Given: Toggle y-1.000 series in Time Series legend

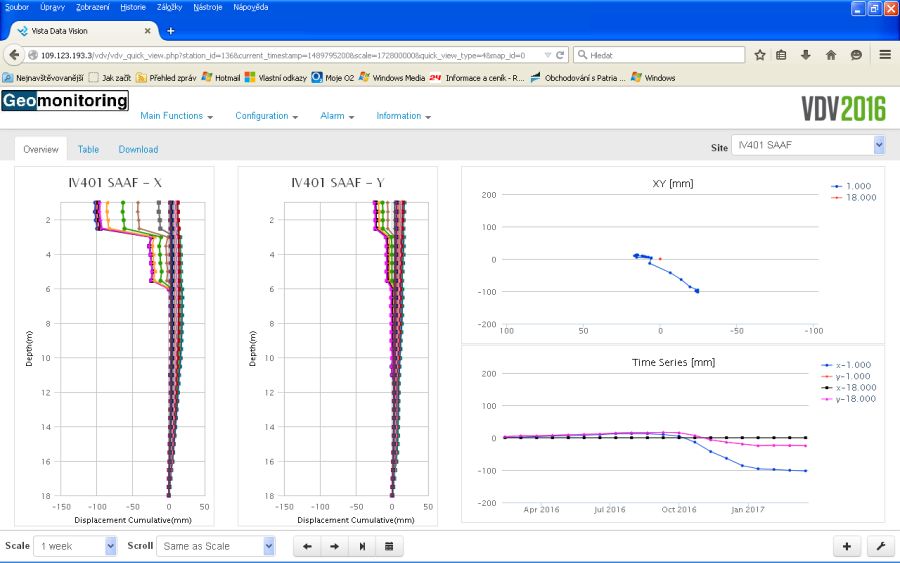Looking at the screenshot, I should click(x=847, y=376).
